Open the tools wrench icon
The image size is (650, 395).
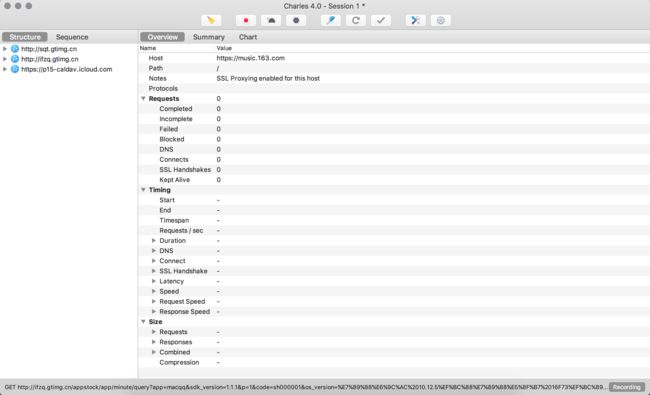click(415, 20)
